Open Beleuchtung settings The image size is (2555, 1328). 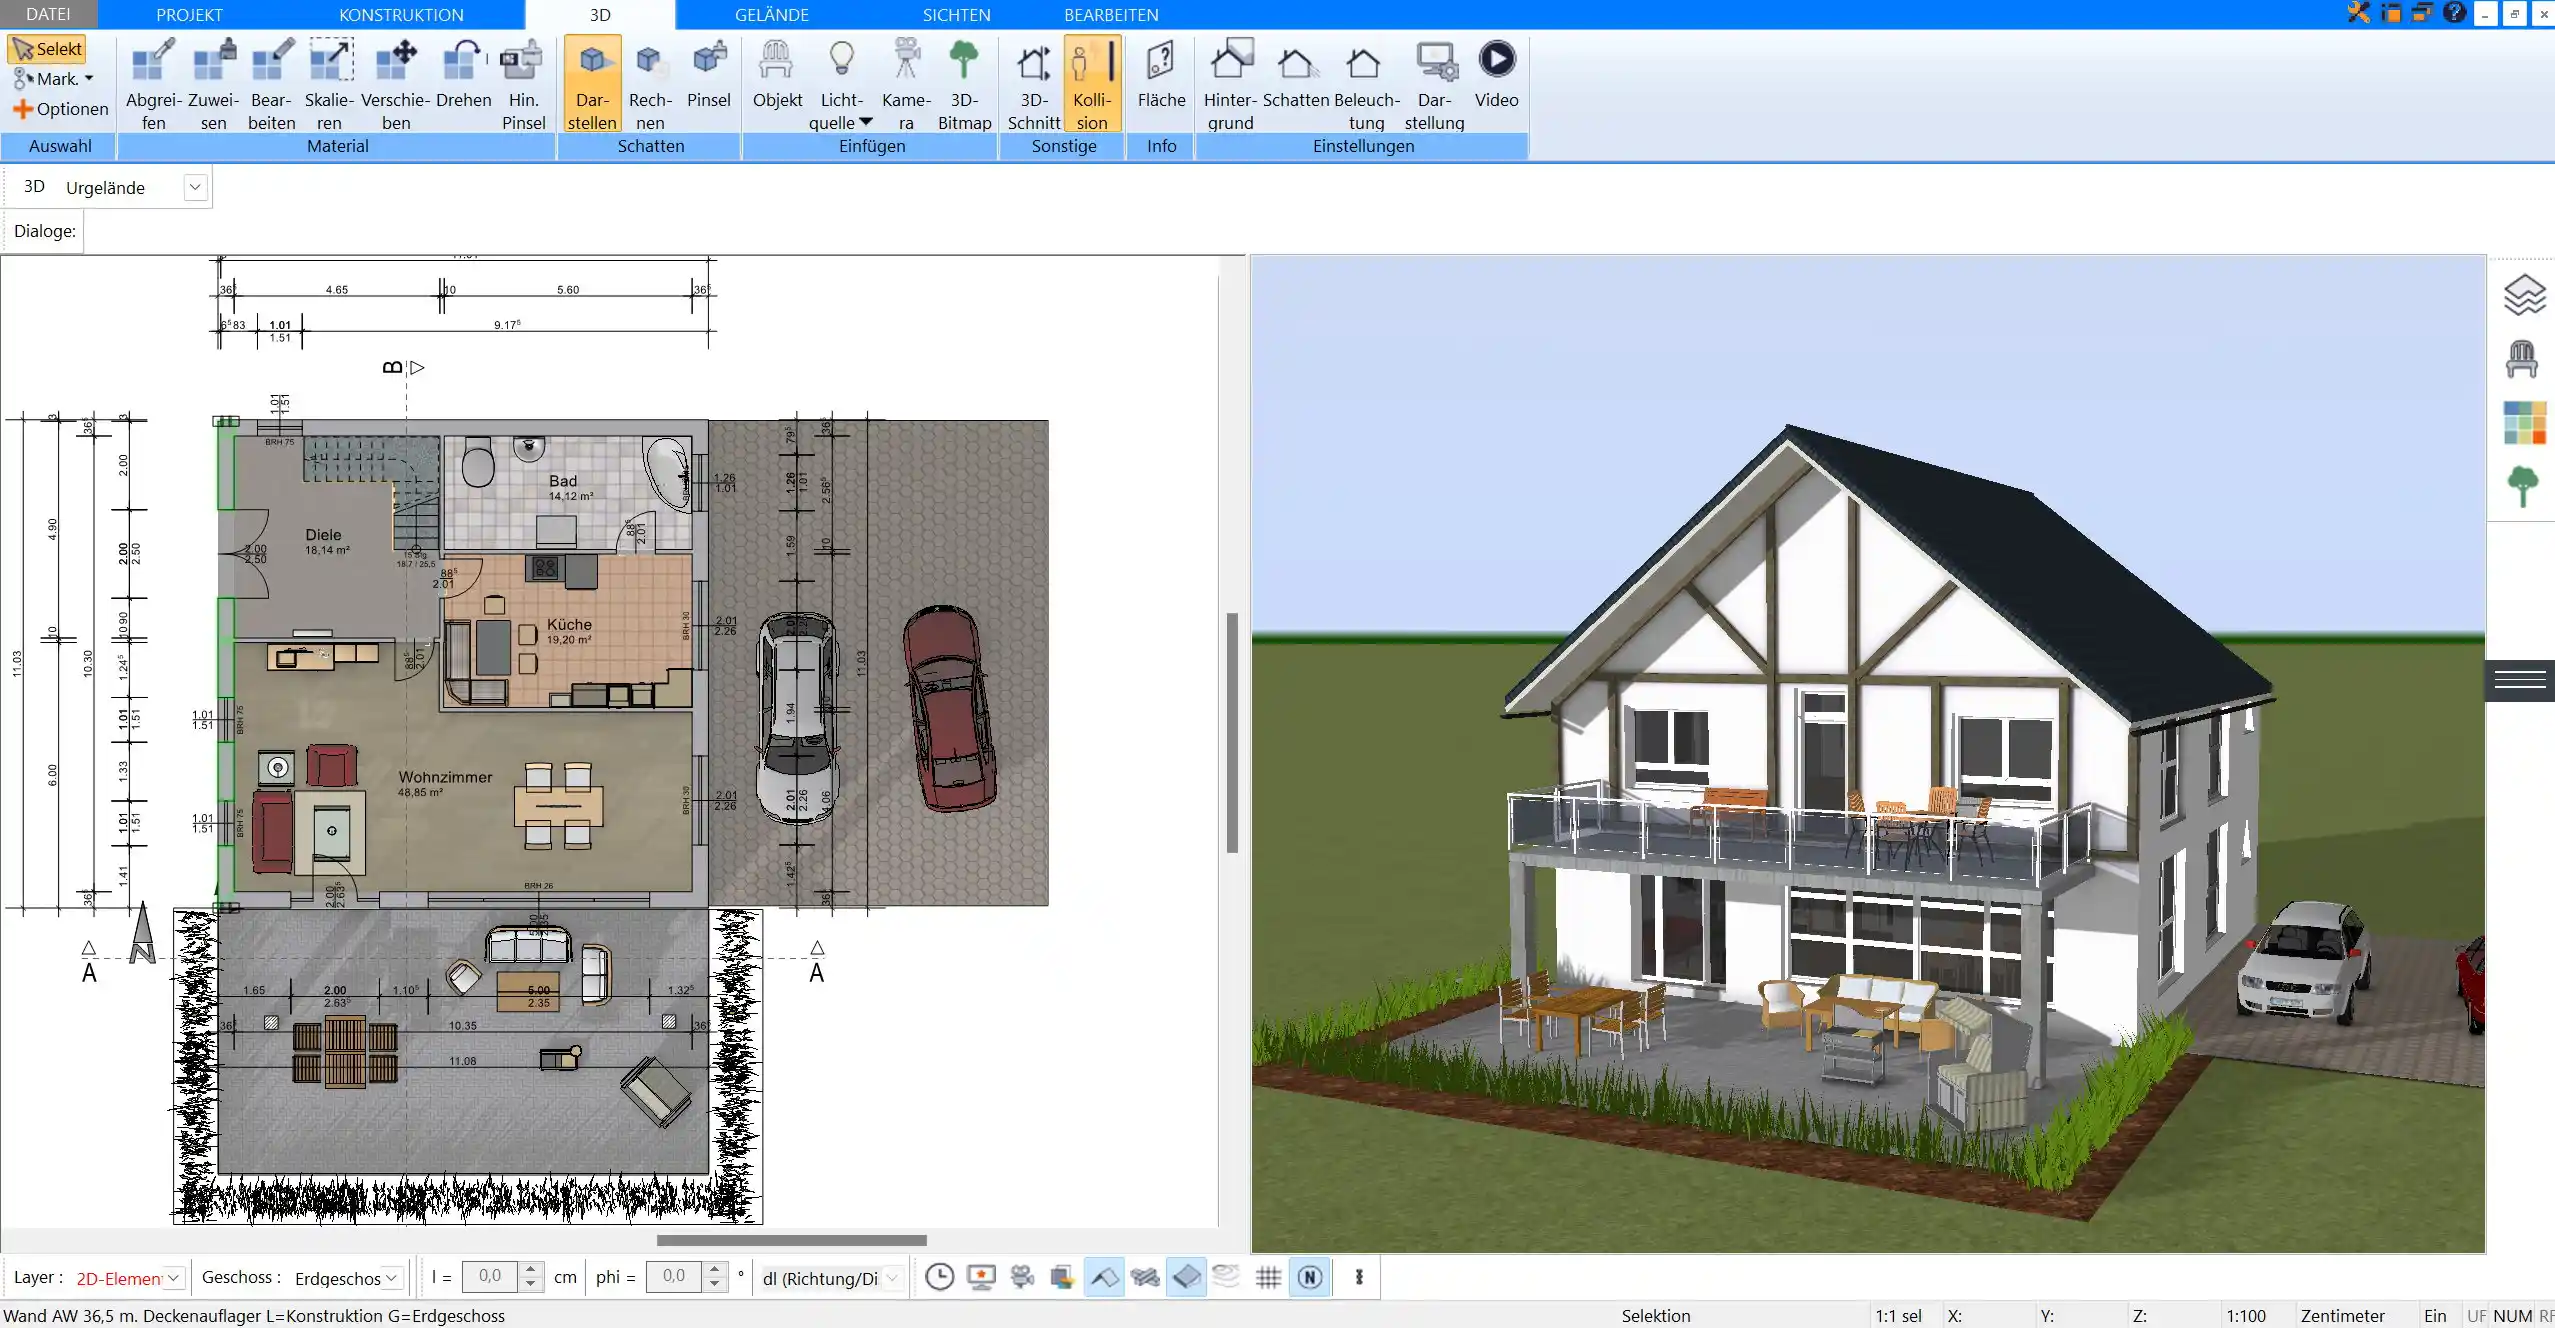point(1366,84)
